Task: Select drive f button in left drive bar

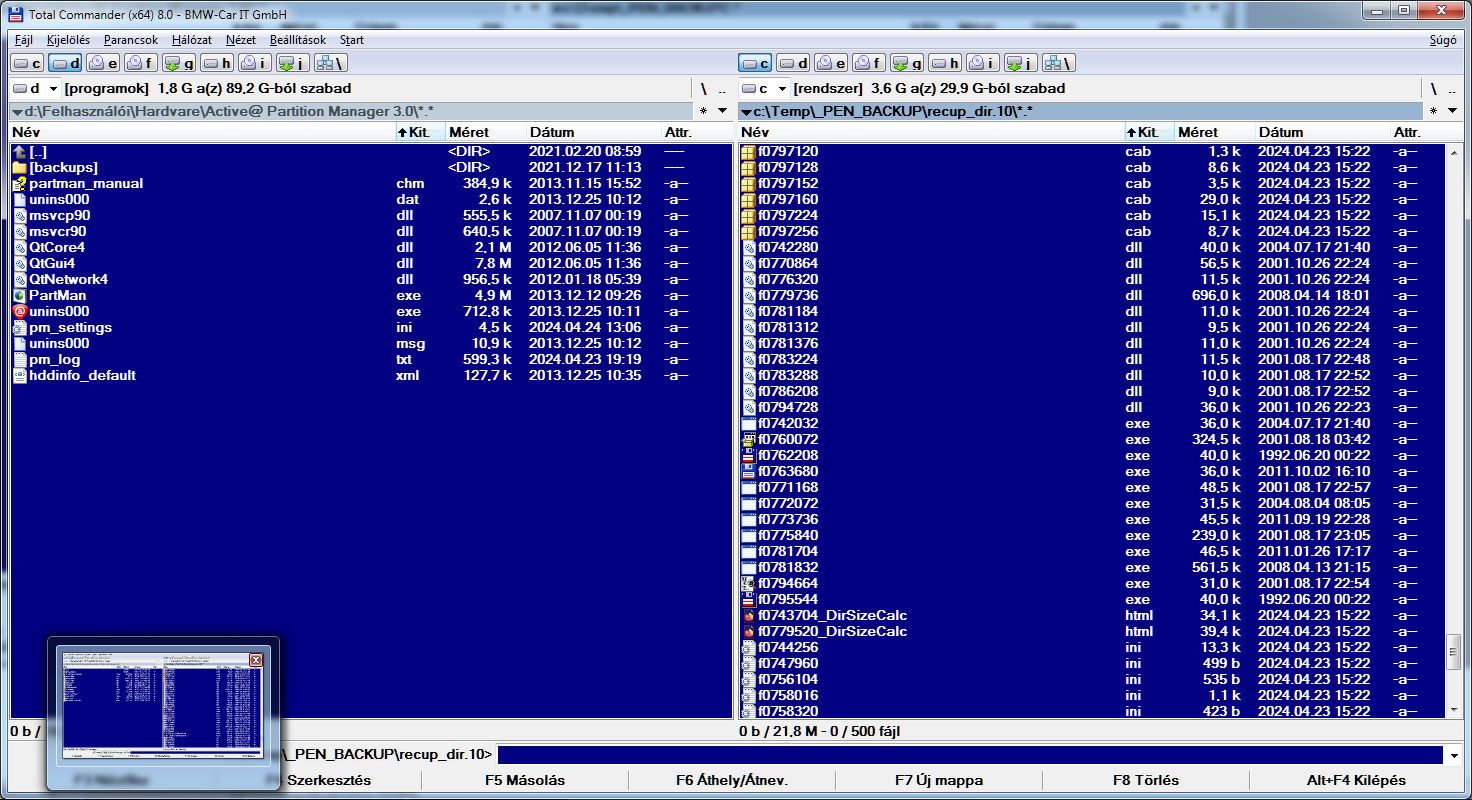Action: click(x=141, y=63)
